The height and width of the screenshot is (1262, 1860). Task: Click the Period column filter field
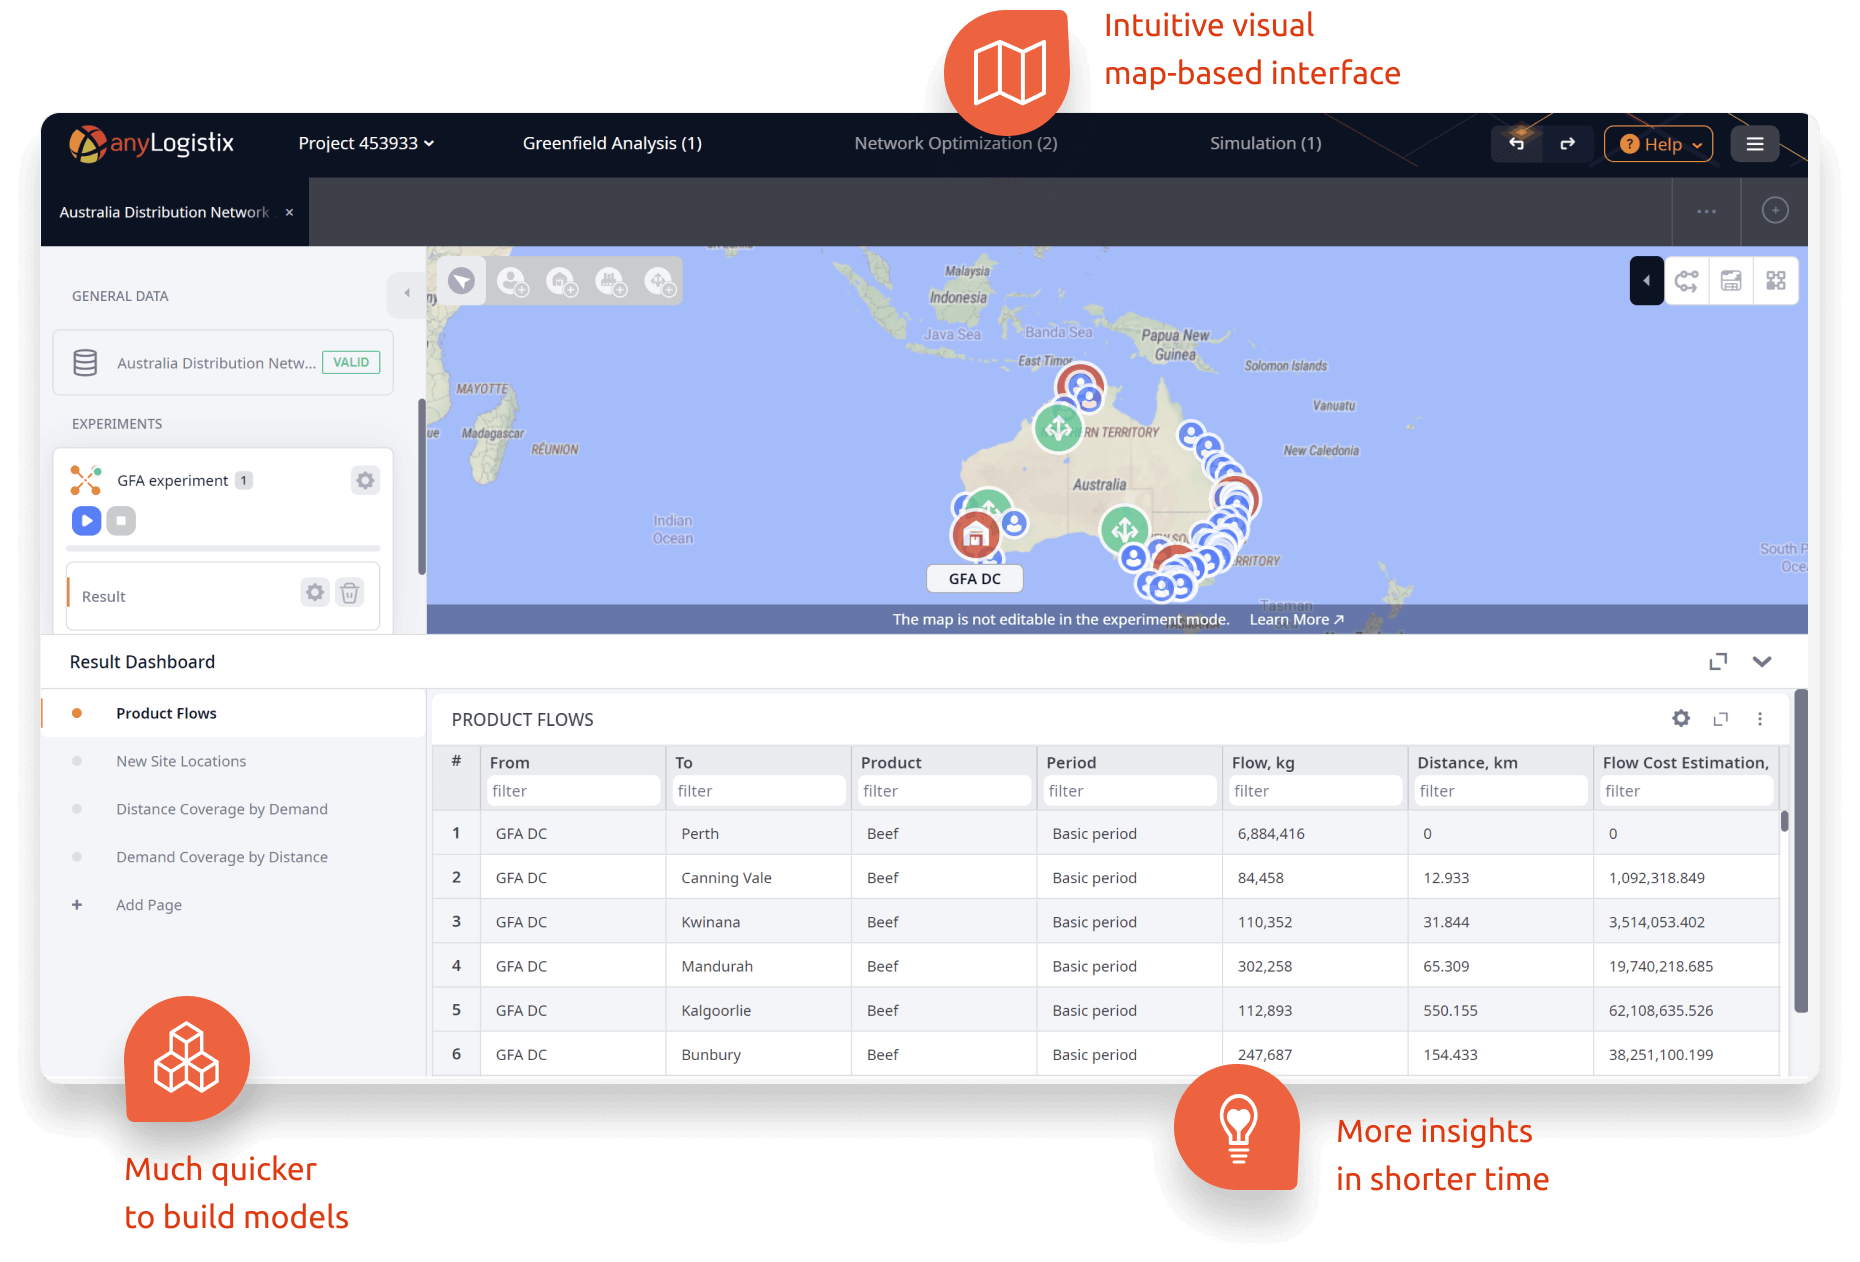pyautogui.click(x=1130, y=791)
